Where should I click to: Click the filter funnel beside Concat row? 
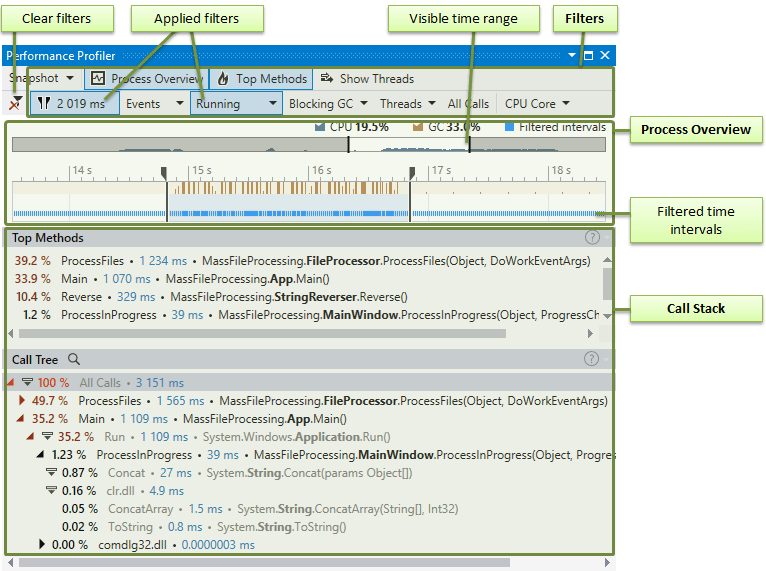pyautogui.click(x=51, y=473)
